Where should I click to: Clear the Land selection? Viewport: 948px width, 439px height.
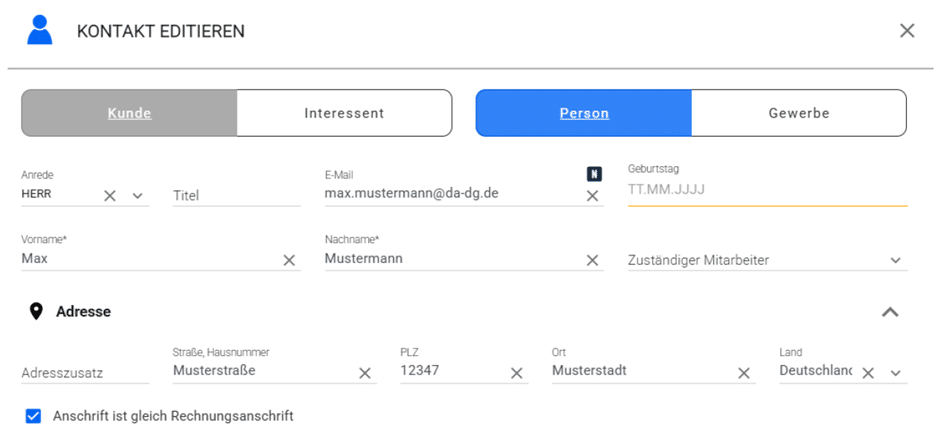(x=868, y=373)
